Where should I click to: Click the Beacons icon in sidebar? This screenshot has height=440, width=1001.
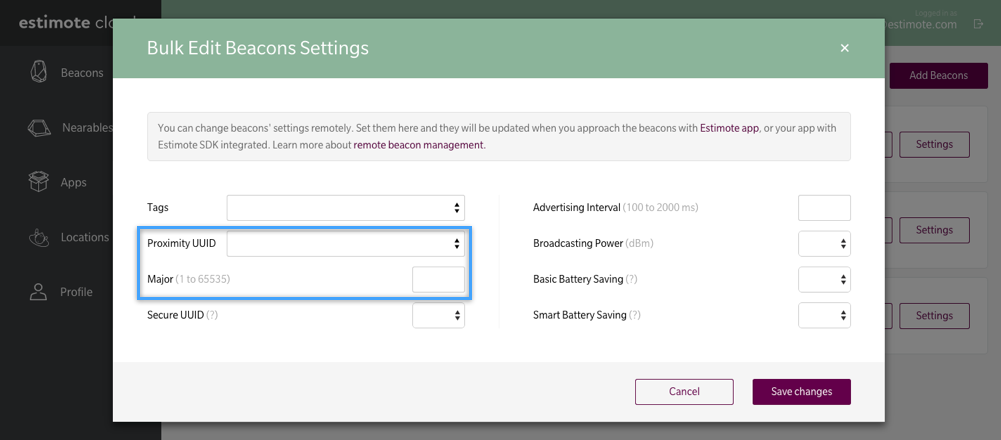(39, 73)
